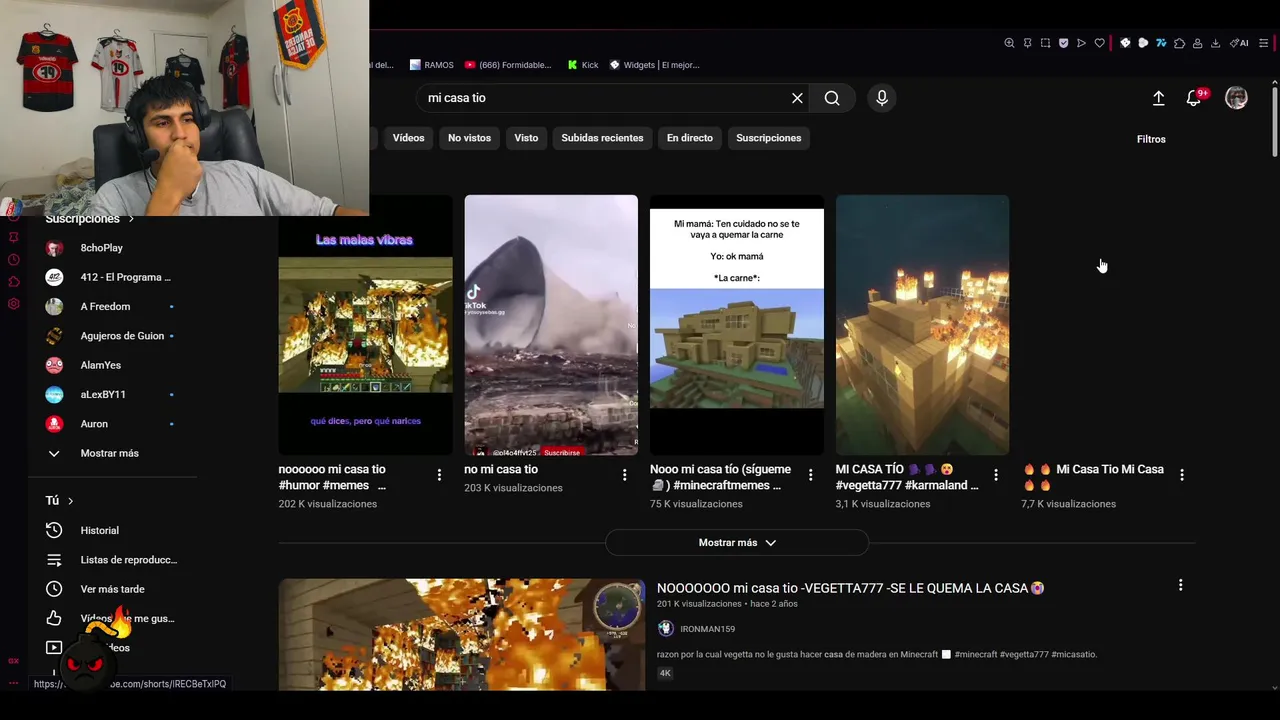Select the Suscripciones filter chip
The height and width of the screenshot is (720, 1280).
tap(768, 138)
